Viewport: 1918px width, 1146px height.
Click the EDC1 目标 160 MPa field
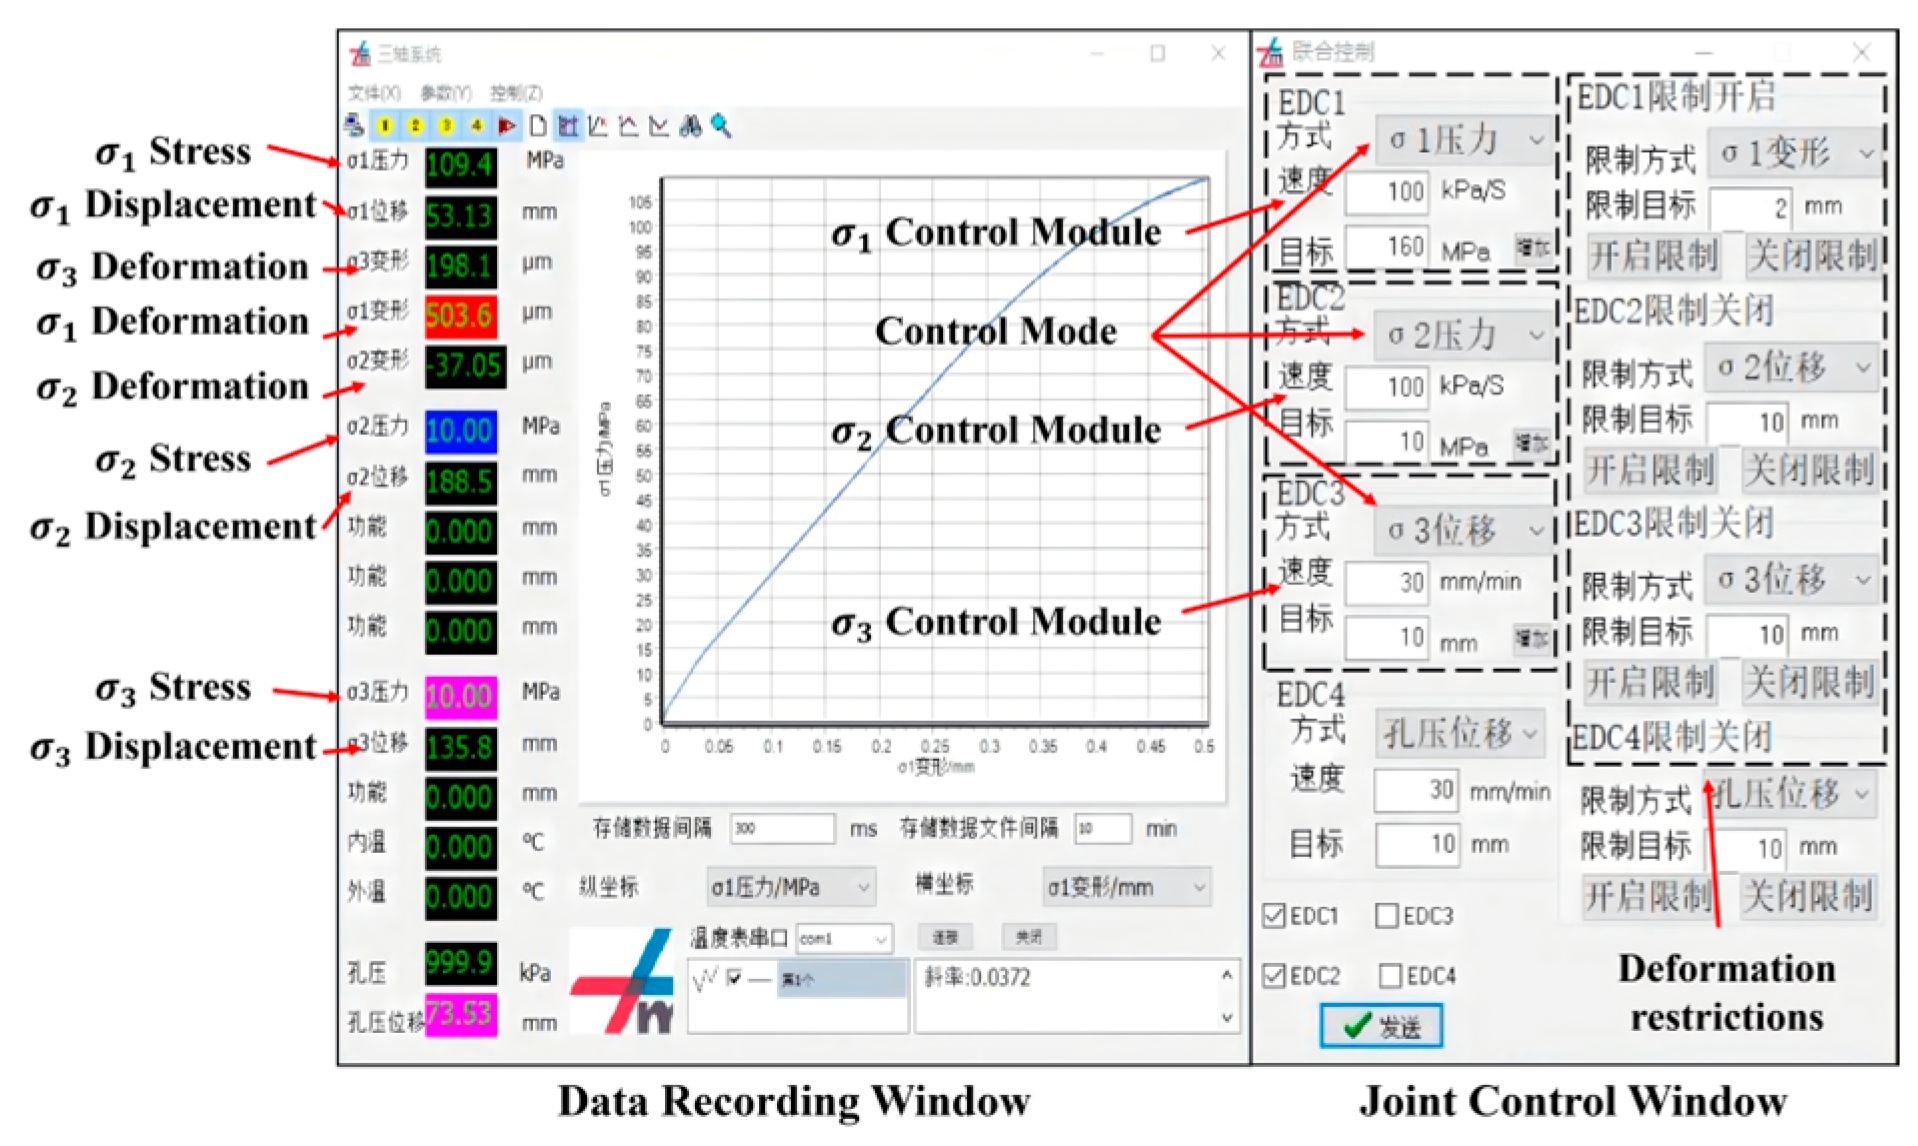[1387, 246]
